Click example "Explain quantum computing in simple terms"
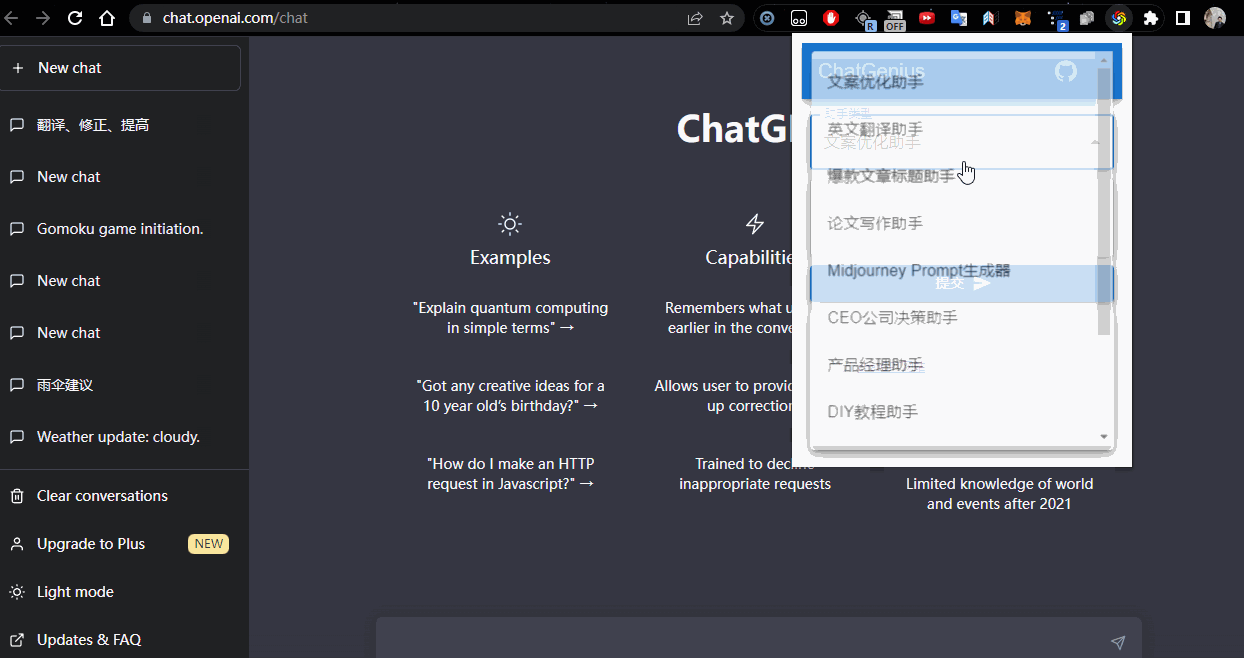This screenshot has height=658, width=1244. click(510, 318)
